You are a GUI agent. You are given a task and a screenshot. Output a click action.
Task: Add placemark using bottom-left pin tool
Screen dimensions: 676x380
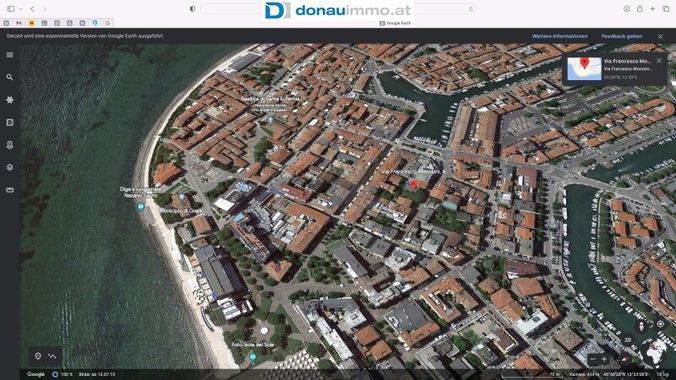tap(38, 356)
